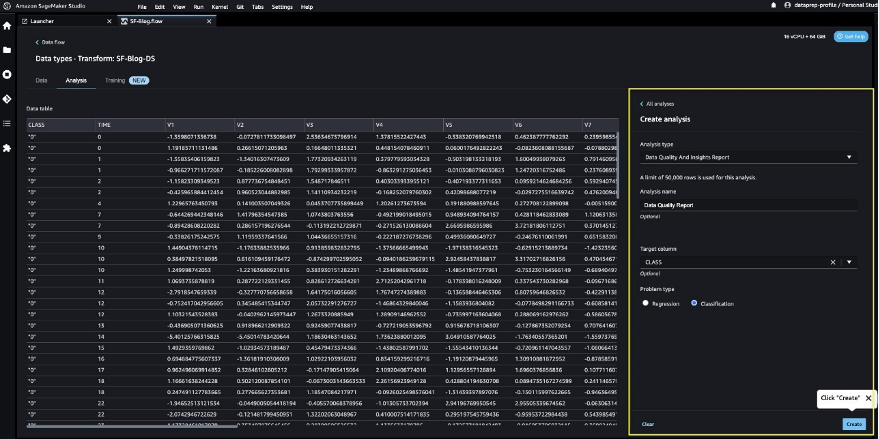Open the Kernel menu
The image size is (879, 439).
coord(220,7)
